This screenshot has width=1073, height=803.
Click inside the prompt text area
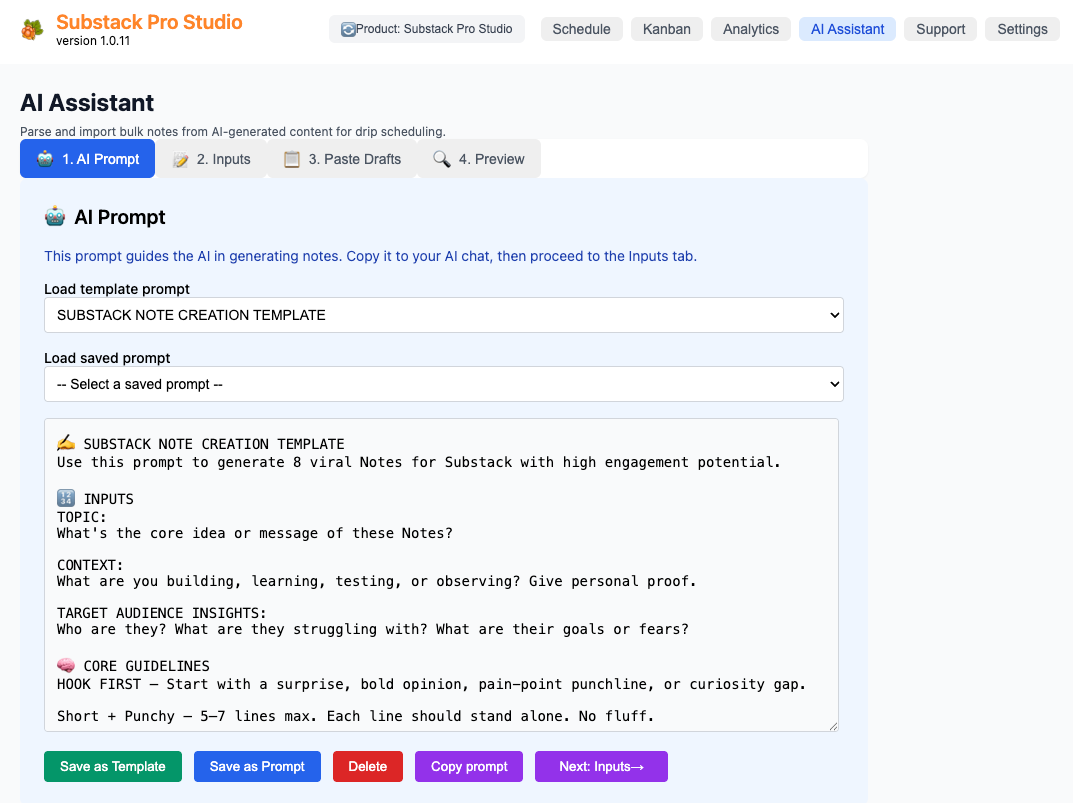pyautogui.click(x=441, y=575)
